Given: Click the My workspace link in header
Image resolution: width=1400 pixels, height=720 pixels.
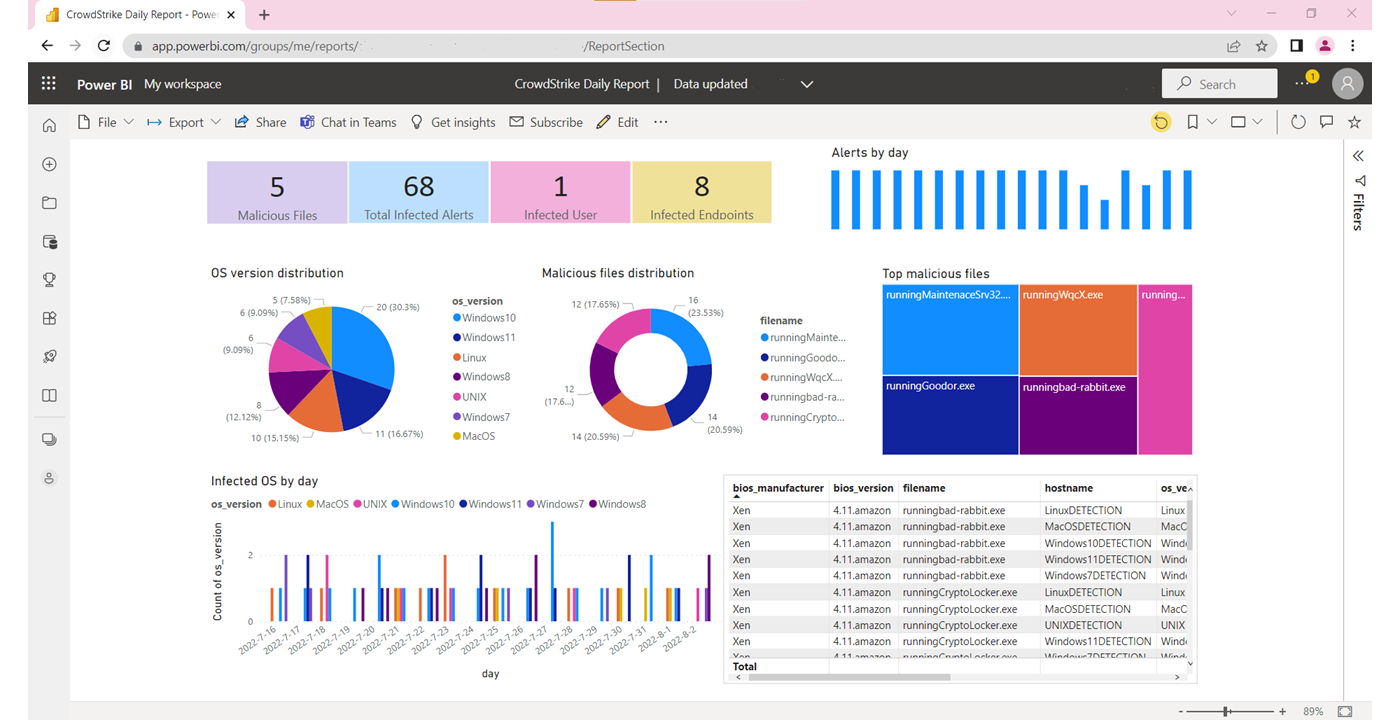Looking at the screenshot, I should [x=183, y=84].
